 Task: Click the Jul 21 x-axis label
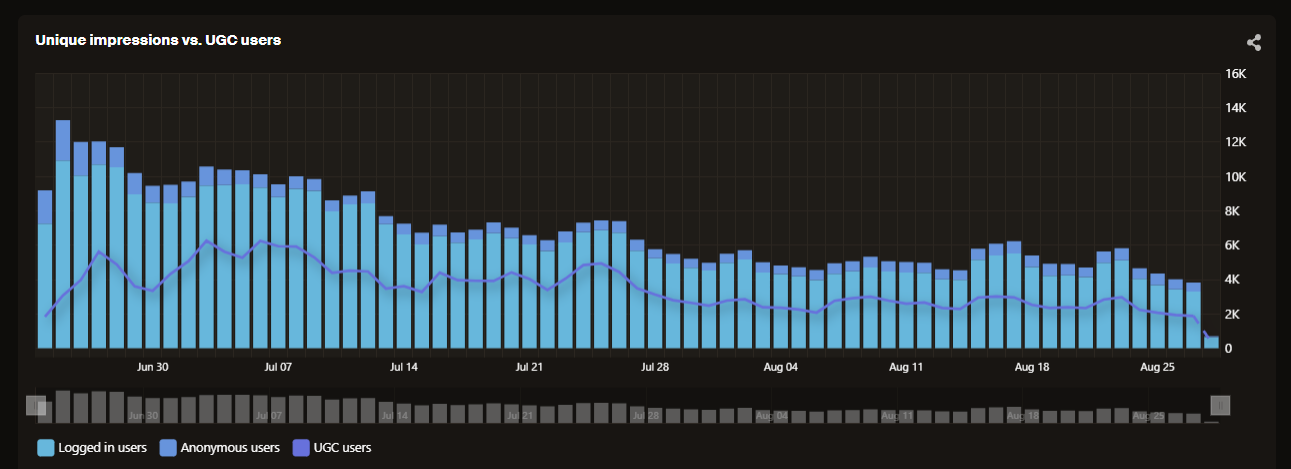529,367
